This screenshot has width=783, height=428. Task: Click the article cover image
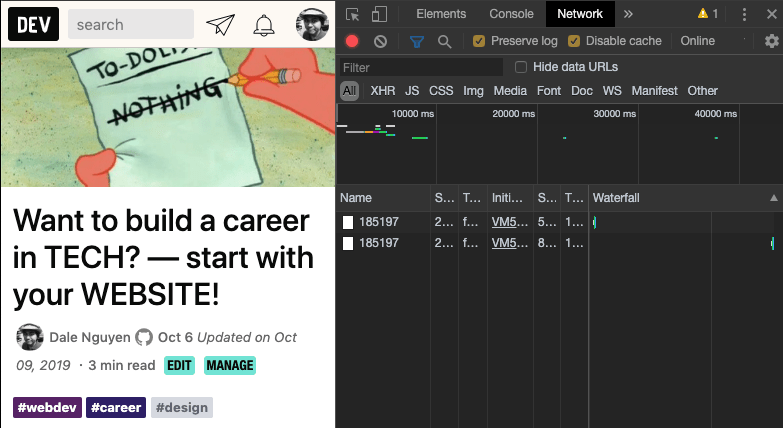click(168, 117)
